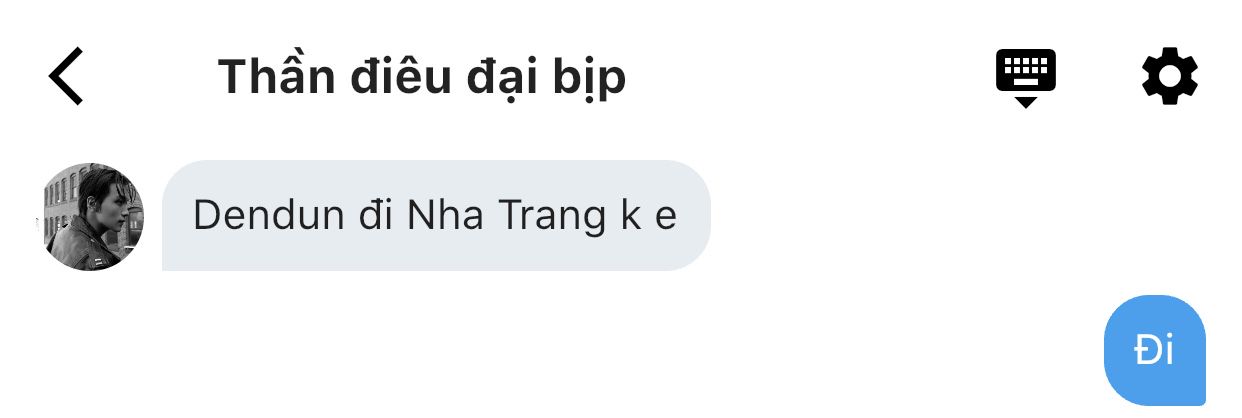The height and width of the screenshot is (418, 1242).
Task: Tap the back chevron in the header
Action: pyautogui.click(x=66, y=76)
